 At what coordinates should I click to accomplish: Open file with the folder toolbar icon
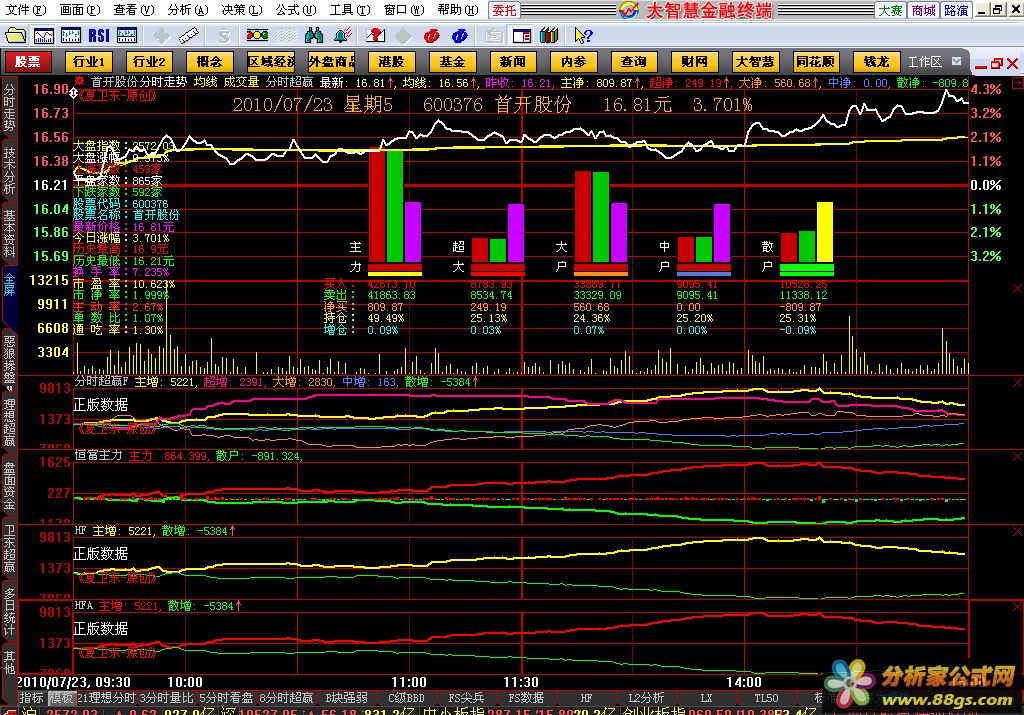pos(15,35)
